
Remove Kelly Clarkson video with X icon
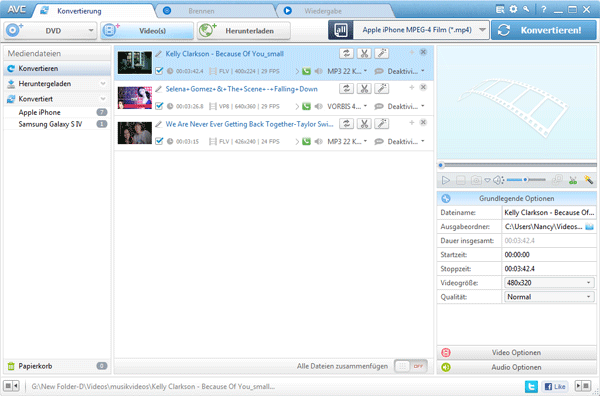[x=423, y=52]
